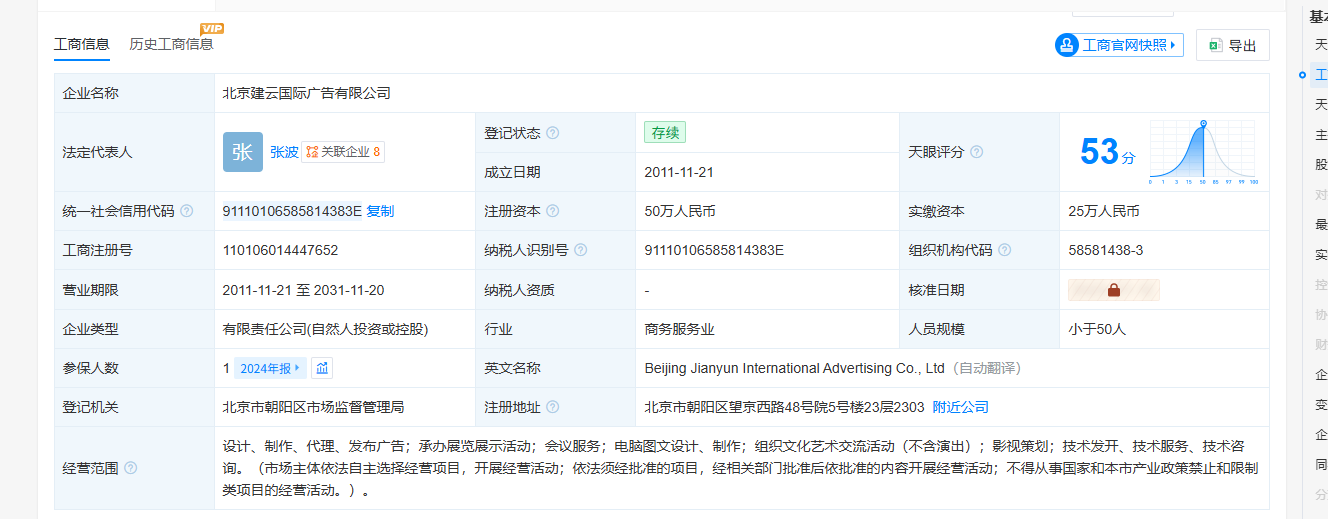Click help icon next to 天眼评分
1328x519 pixels.
pos(977,152)
